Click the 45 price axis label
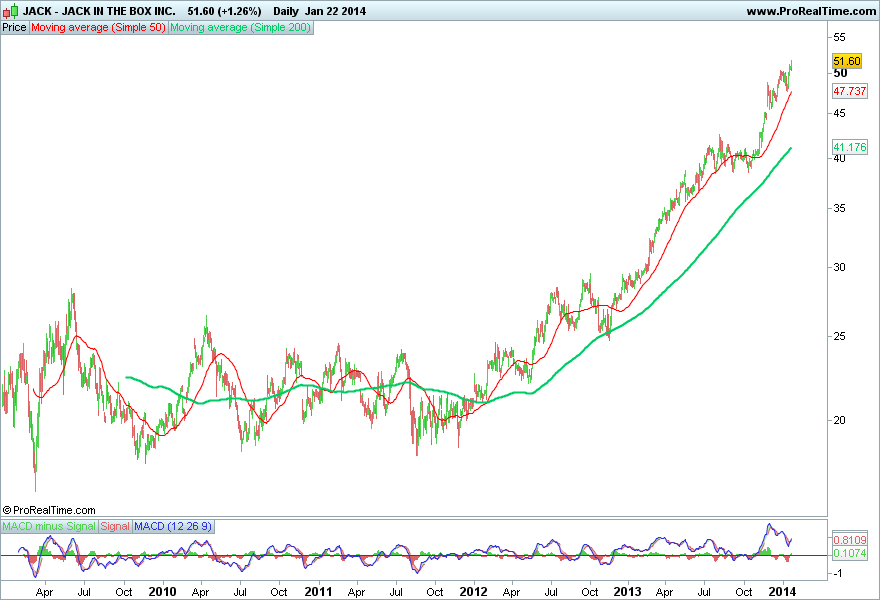880x600 pixels. point(839,113)
